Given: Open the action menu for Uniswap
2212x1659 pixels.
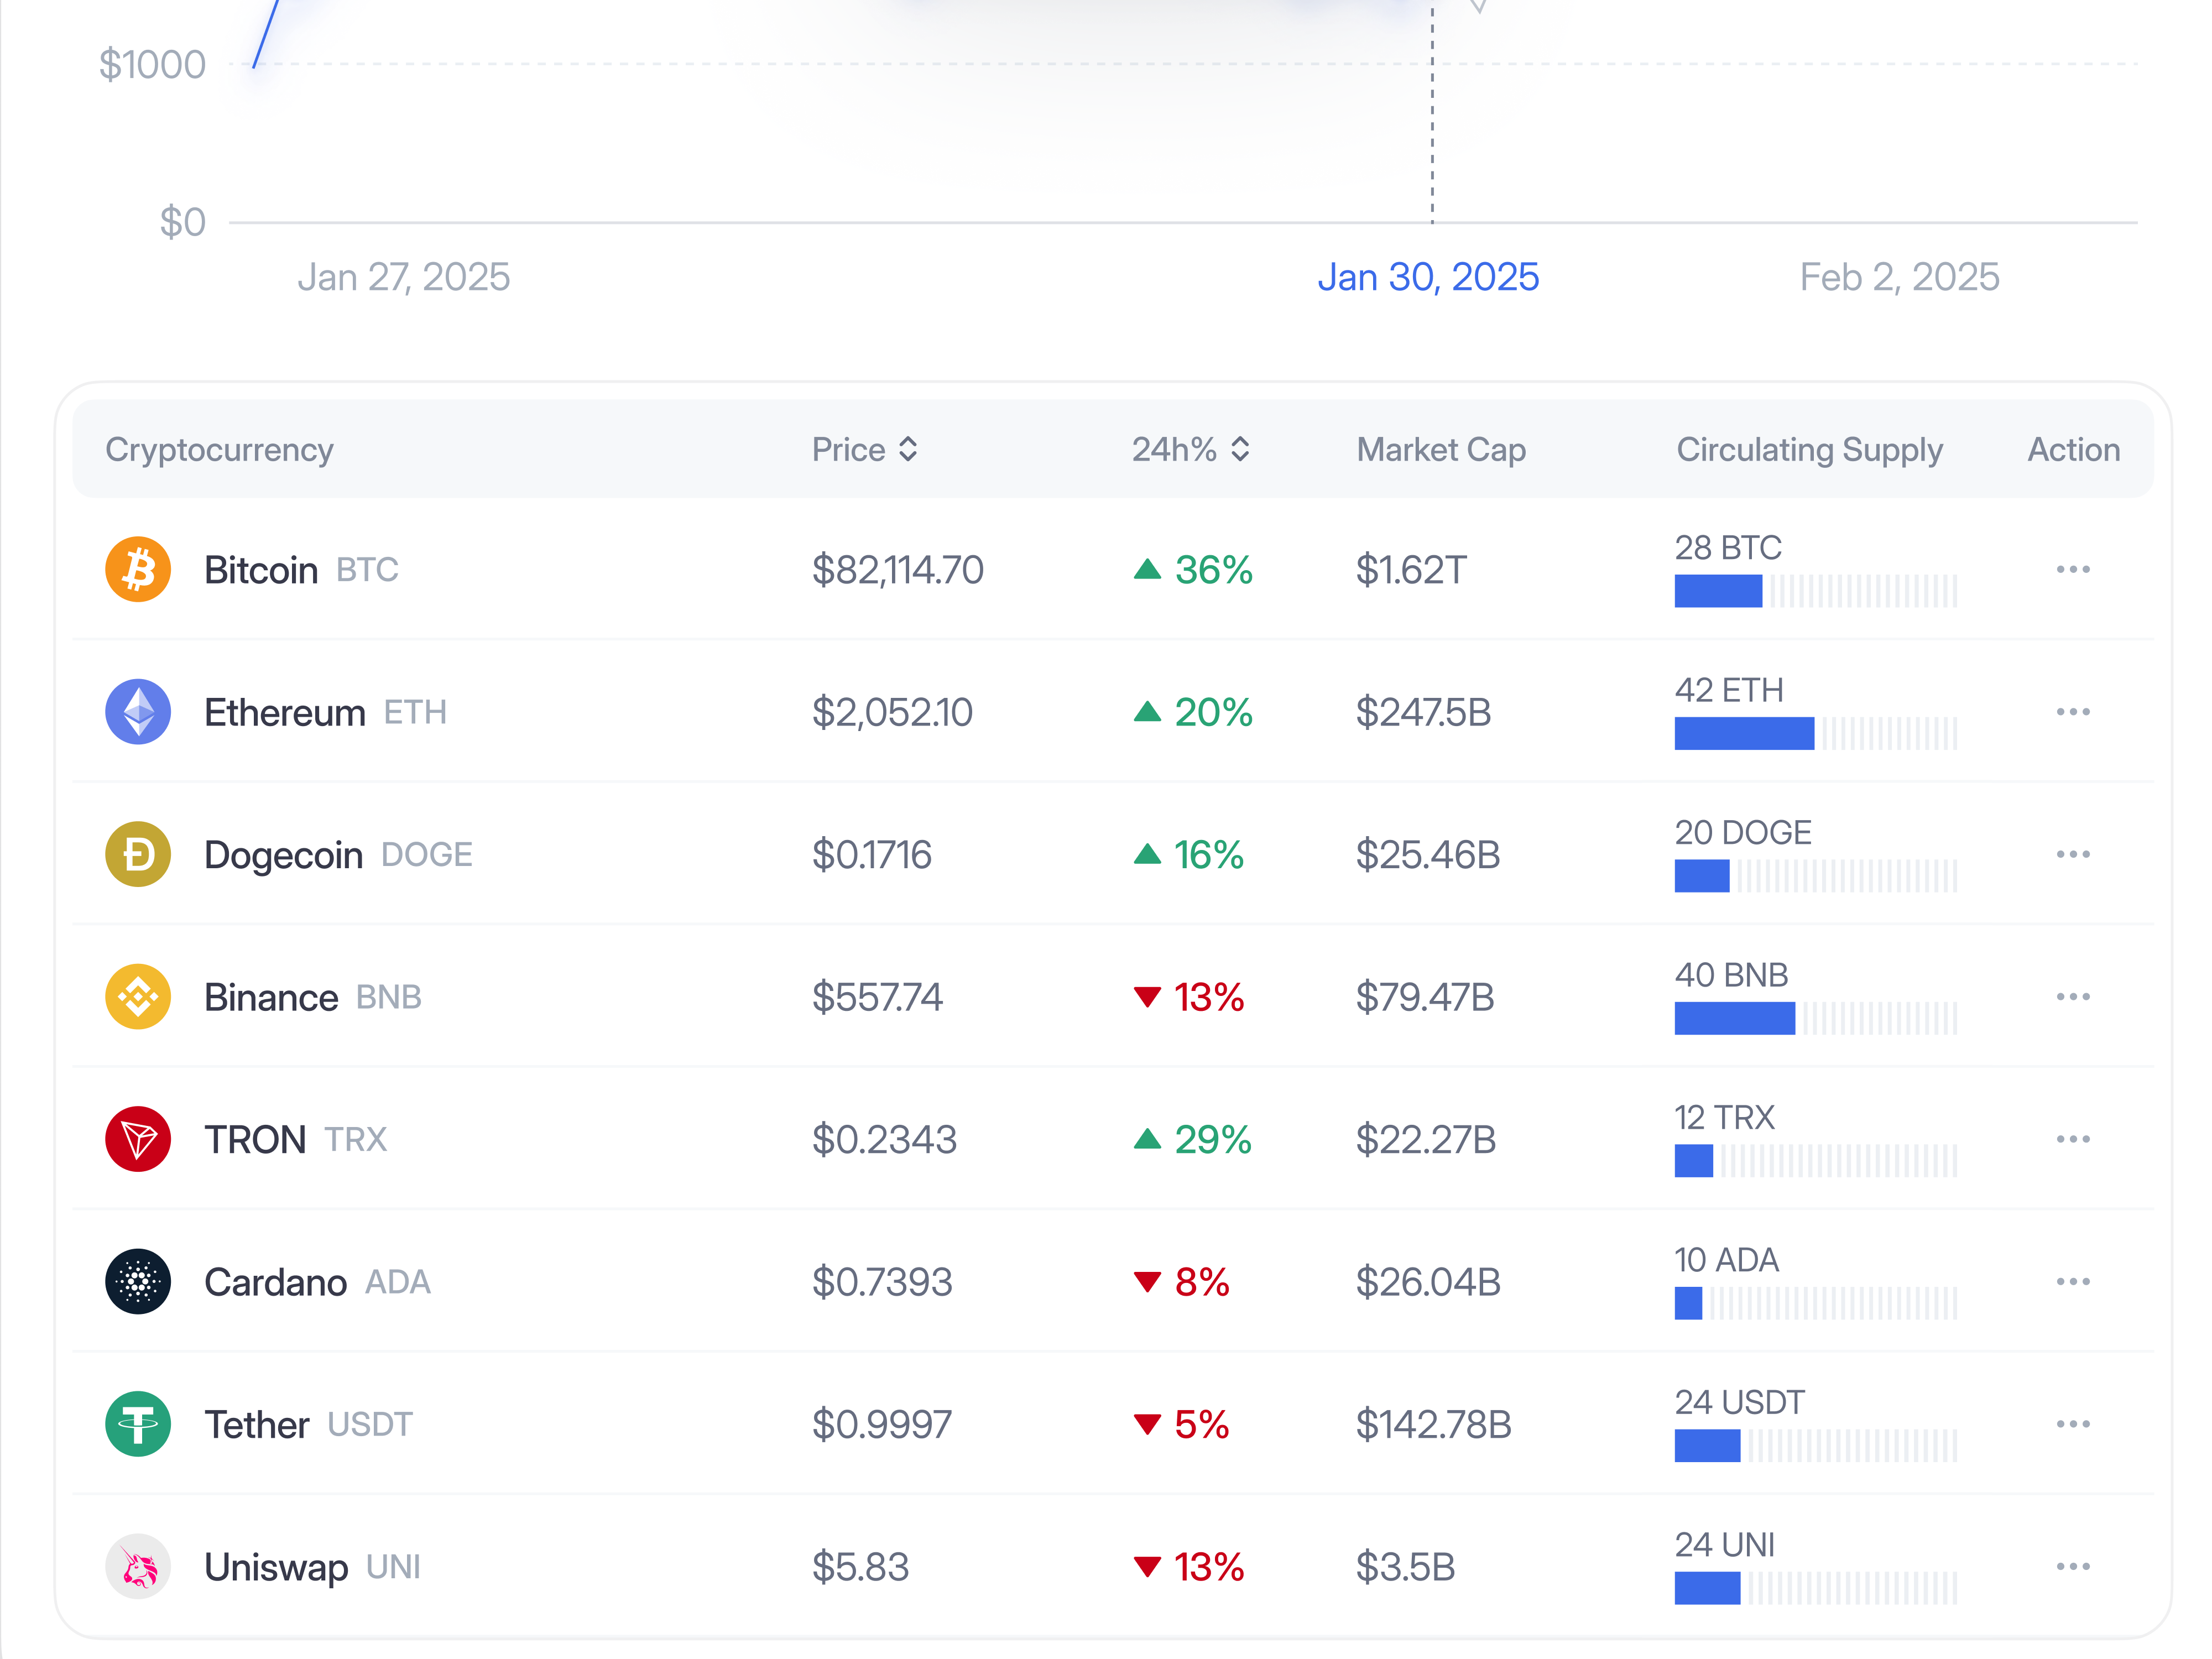Looking at the screenshot, I should click(x=2073, y=1567).
